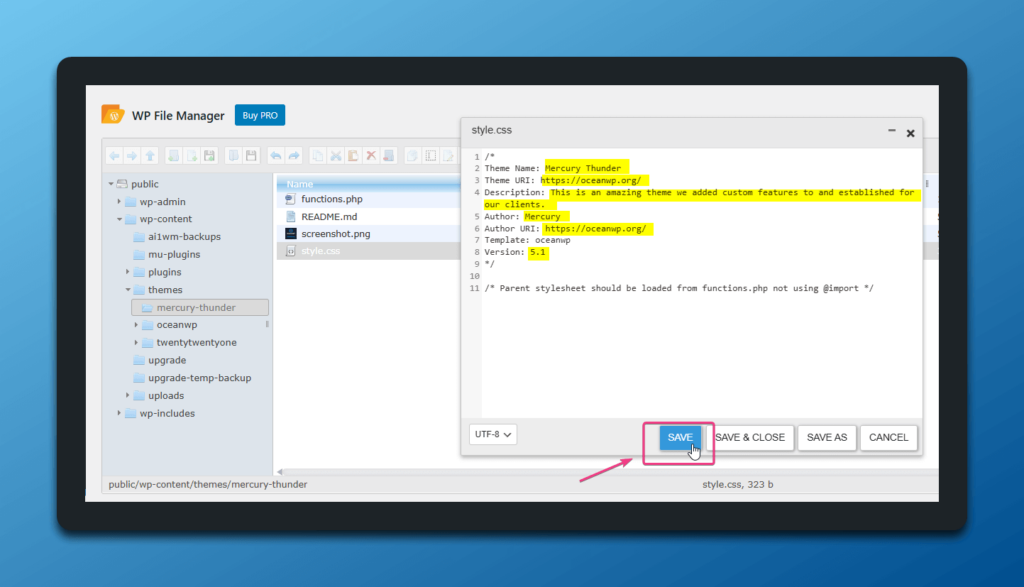Click the 'Template: oceanwp' line in editor

pos(527,240)
